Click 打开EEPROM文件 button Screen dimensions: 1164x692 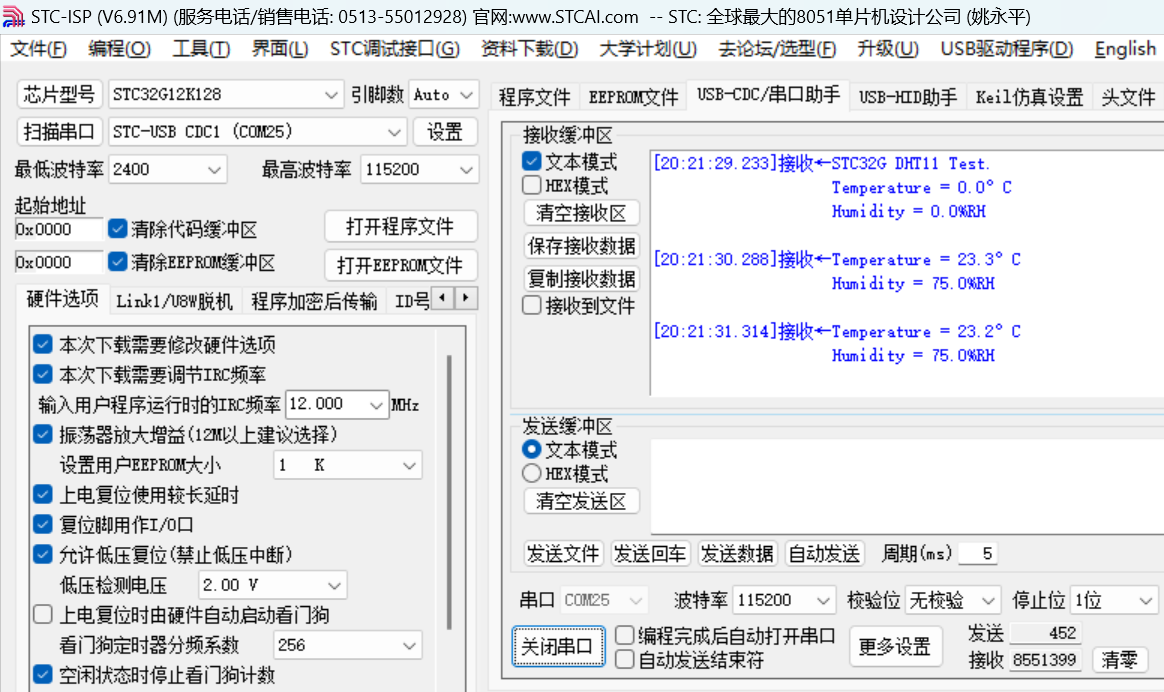pyautogui.click(x=400, y=265)
